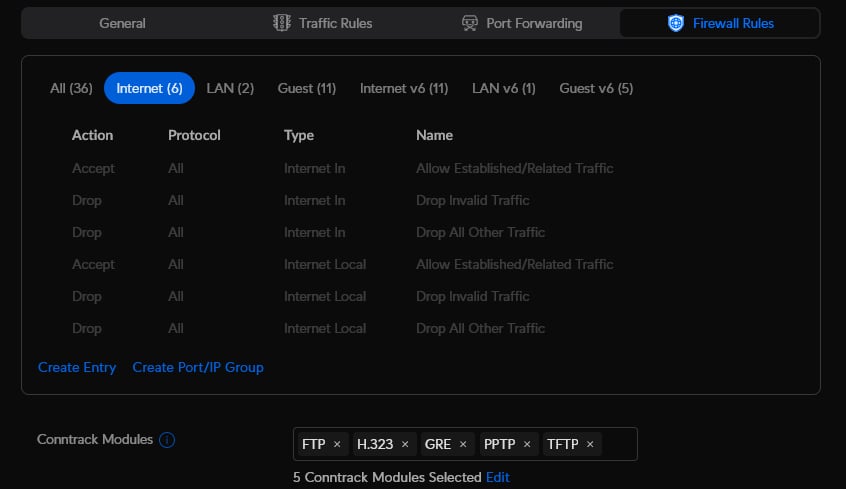Click inside the Conntrack Modules input field
846x489 pixels.
point(620,444)
